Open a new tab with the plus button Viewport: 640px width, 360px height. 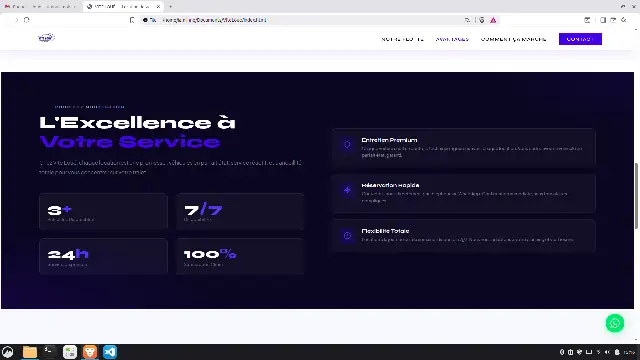click(170, 7)
